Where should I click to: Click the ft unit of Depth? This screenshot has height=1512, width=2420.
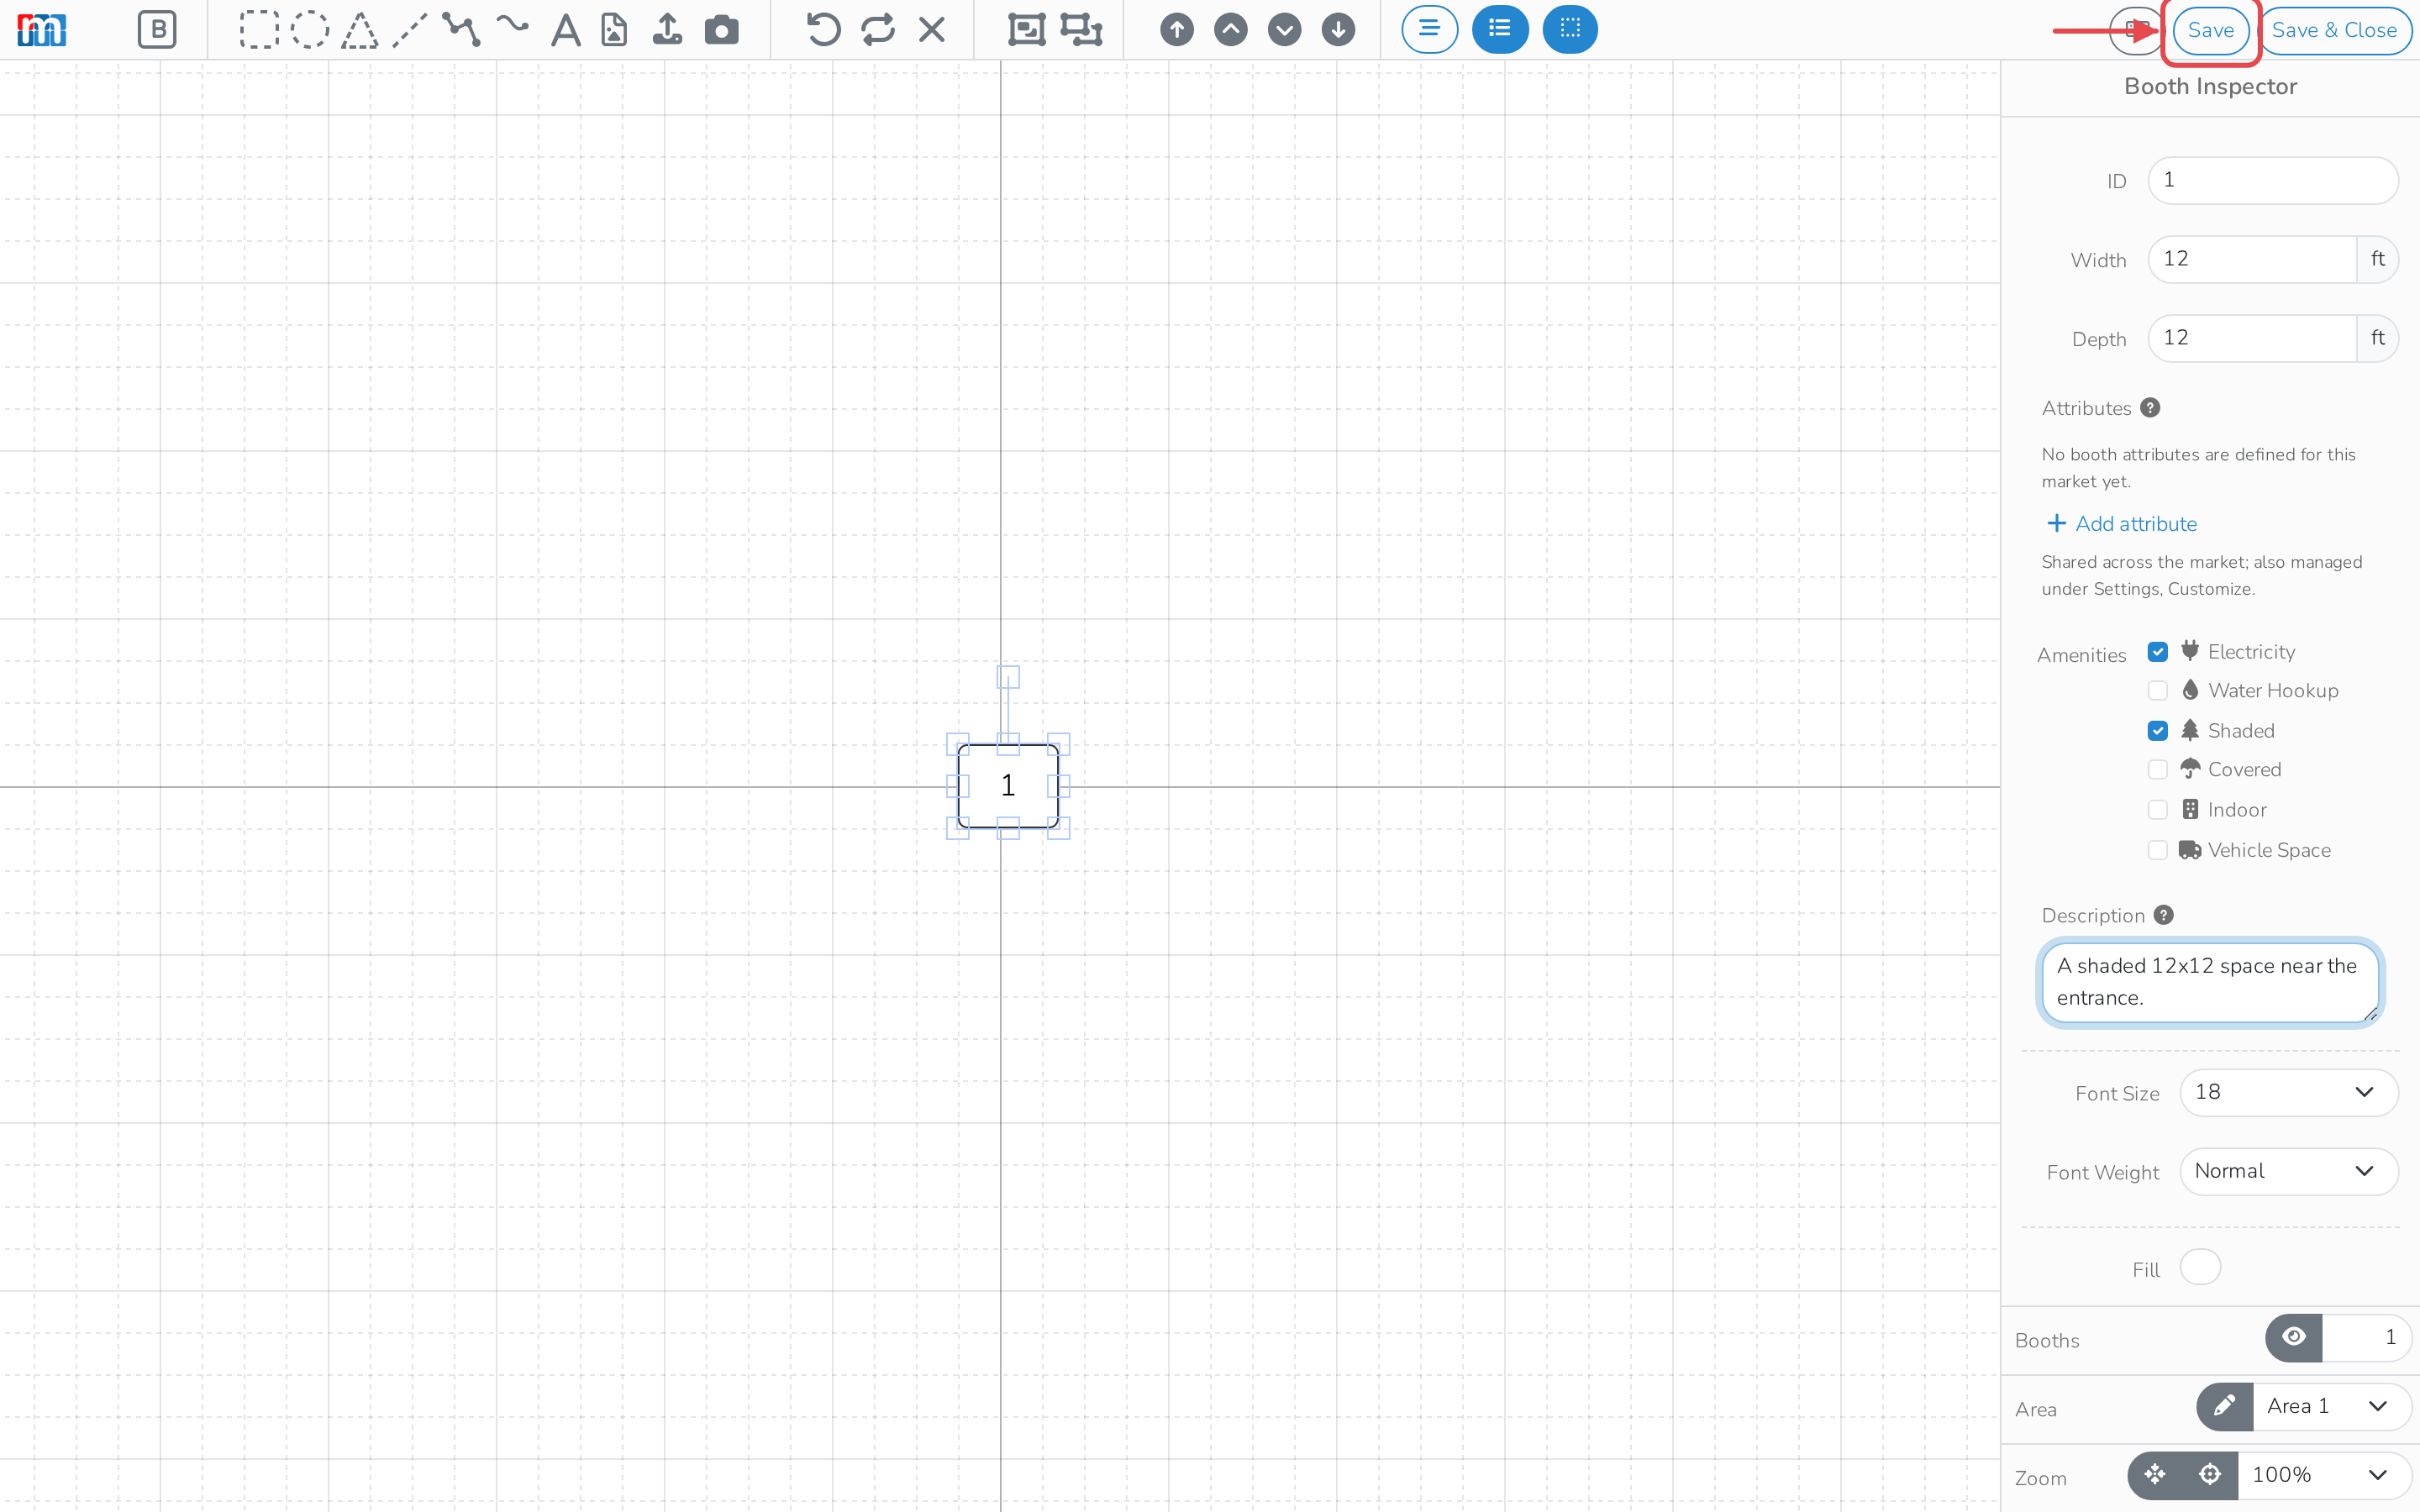[x=2378, y=338]
